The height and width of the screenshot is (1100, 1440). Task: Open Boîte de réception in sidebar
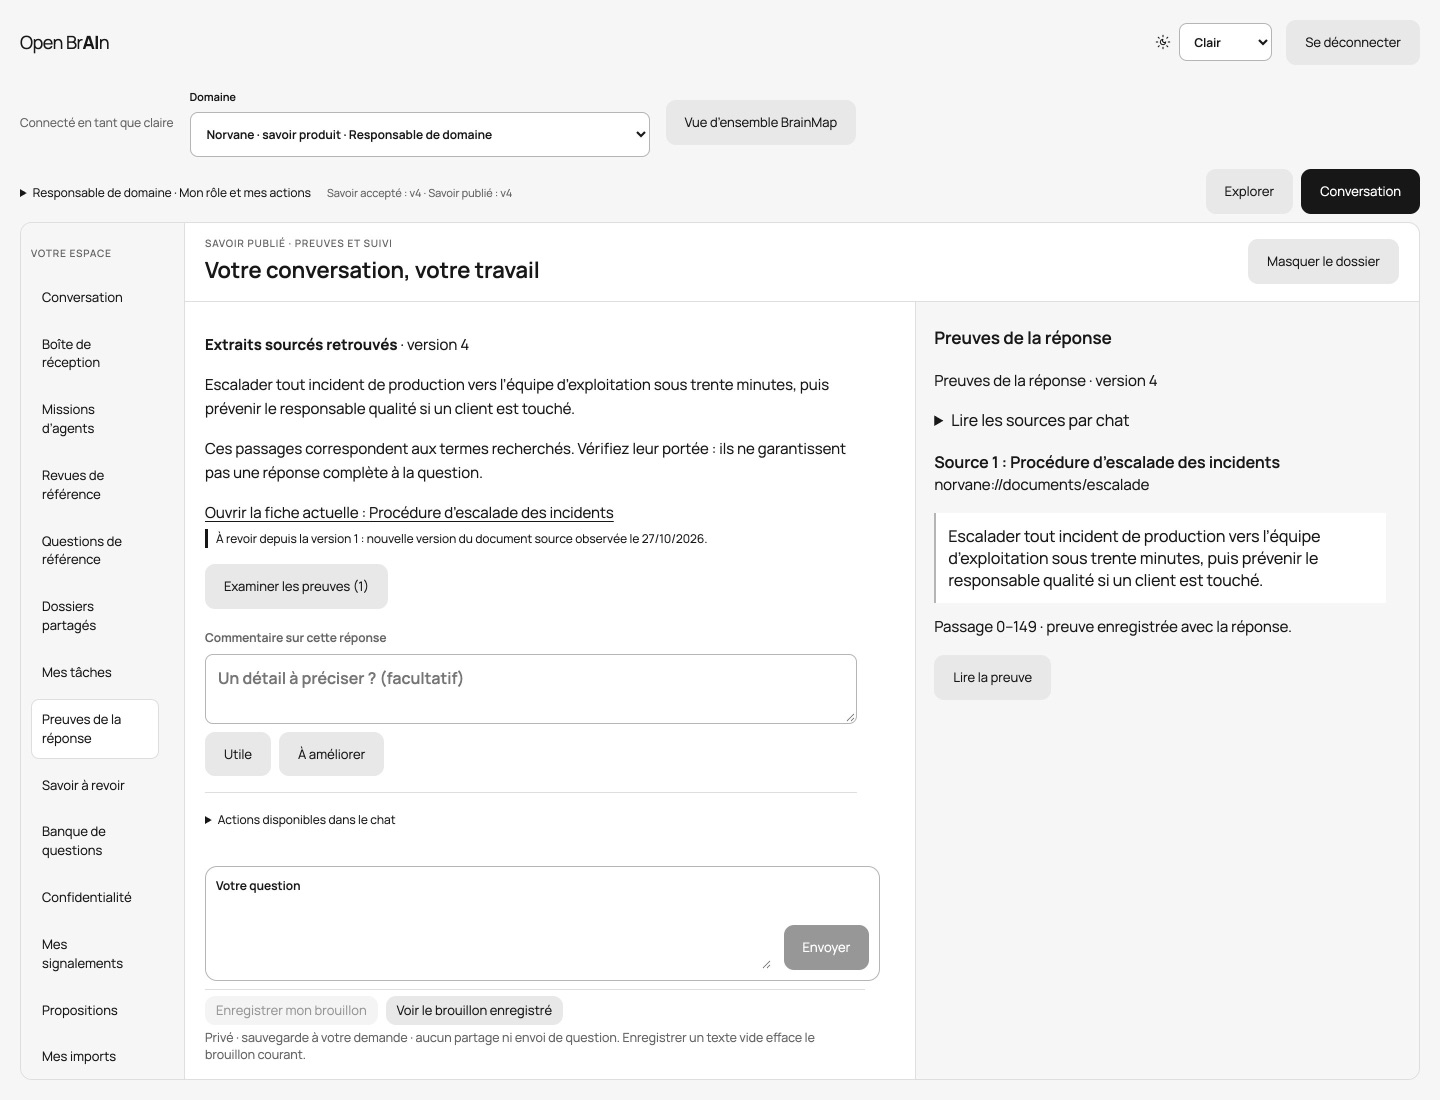pos(95,353)
